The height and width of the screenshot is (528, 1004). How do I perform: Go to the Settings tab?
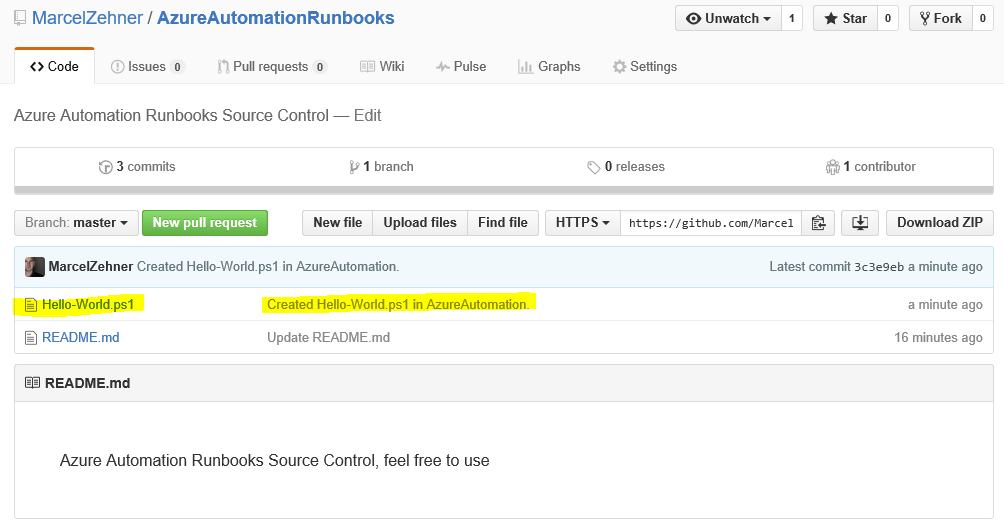(x=645, y=67)
